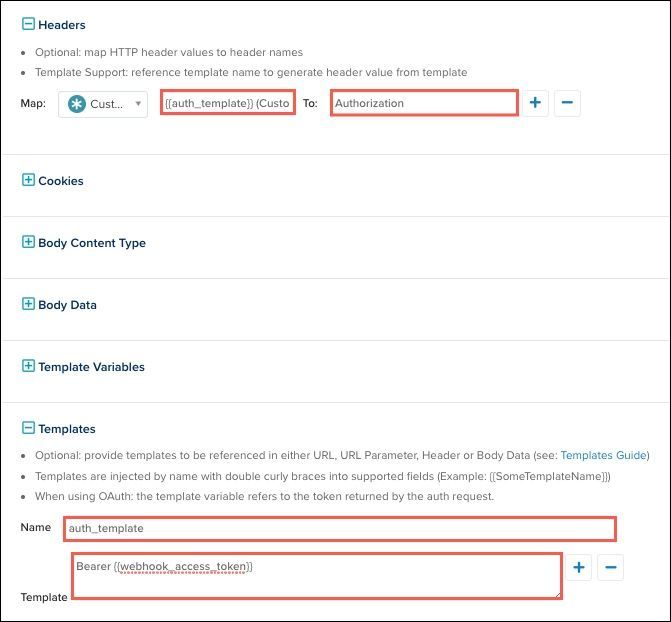Screen dimensions: 671x622
Task: Remove header mapping with minus button
Action: [x=567, y=103]
